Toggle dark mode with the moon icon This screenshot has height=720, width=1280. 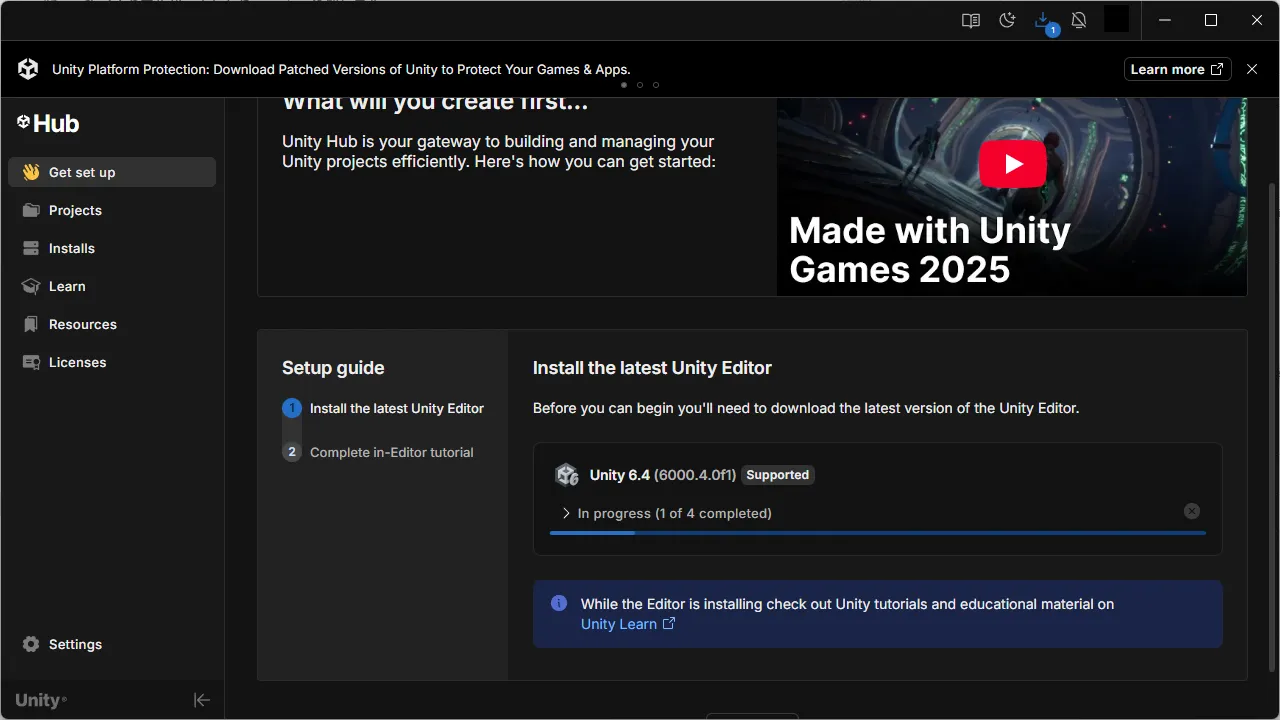(x=1007, y=20)
